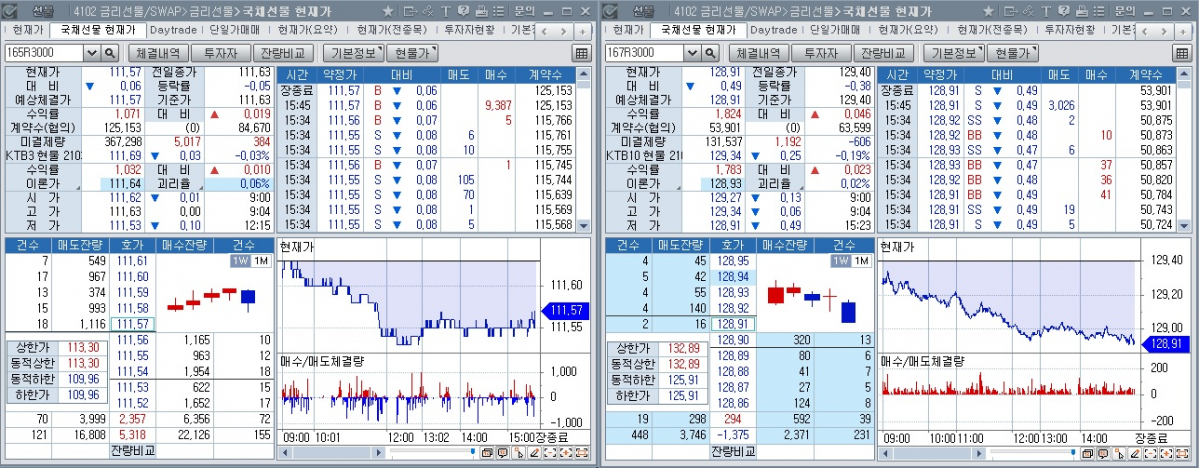Click chart range slider handle under right chart

point(1073,452)
